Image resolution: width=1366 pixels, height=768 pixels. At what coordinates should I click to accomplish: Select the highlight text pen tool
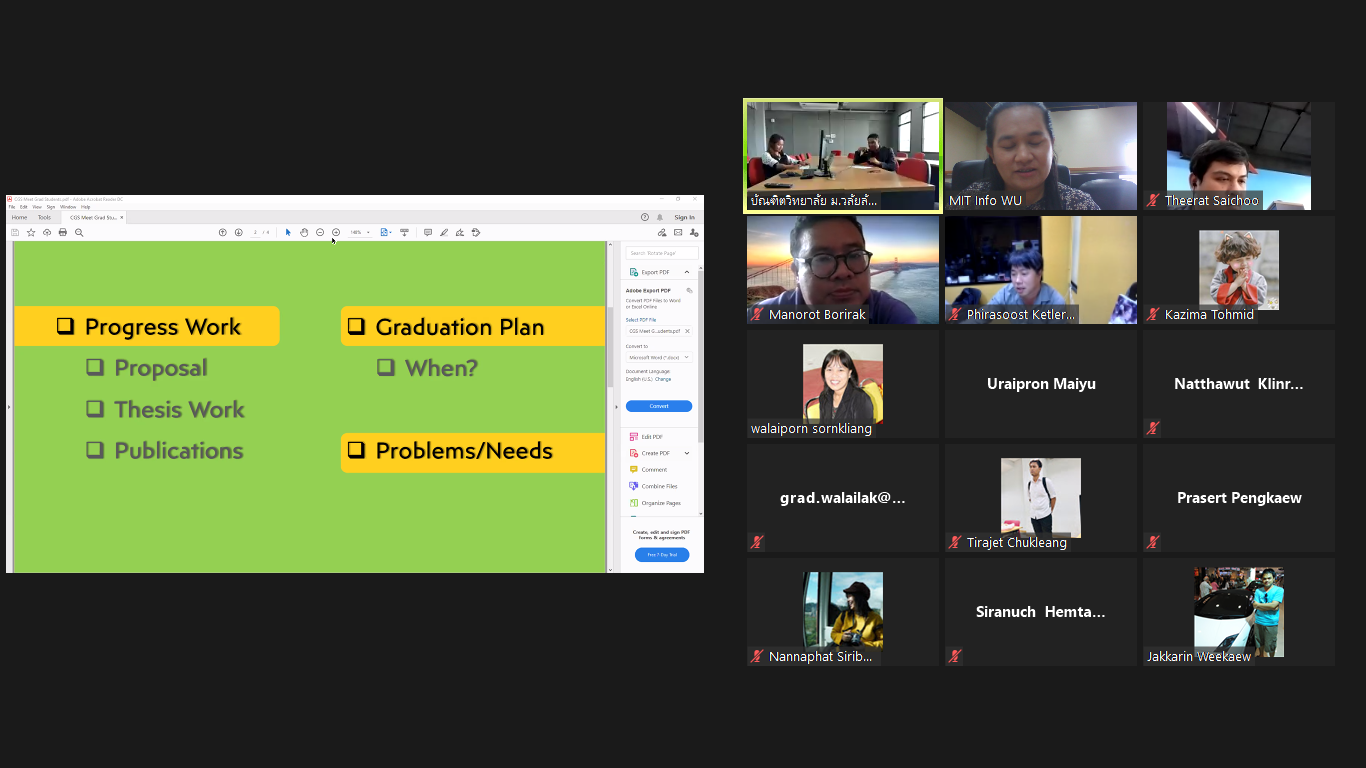[x=444, y=232]
